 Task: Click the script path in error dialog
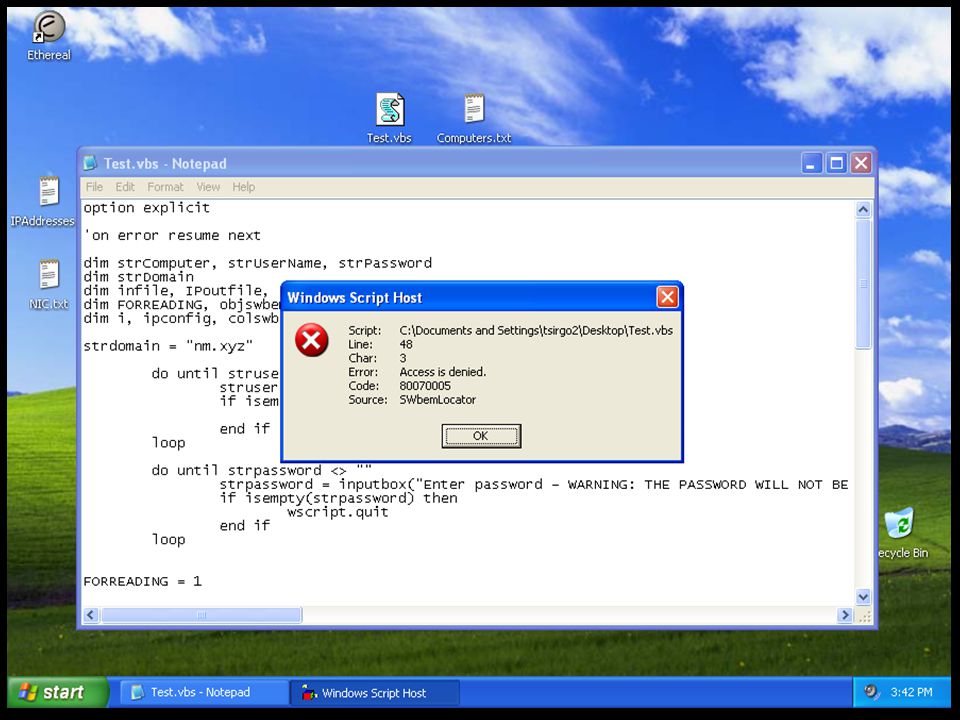pyautogui.click(x=536, y=331)
